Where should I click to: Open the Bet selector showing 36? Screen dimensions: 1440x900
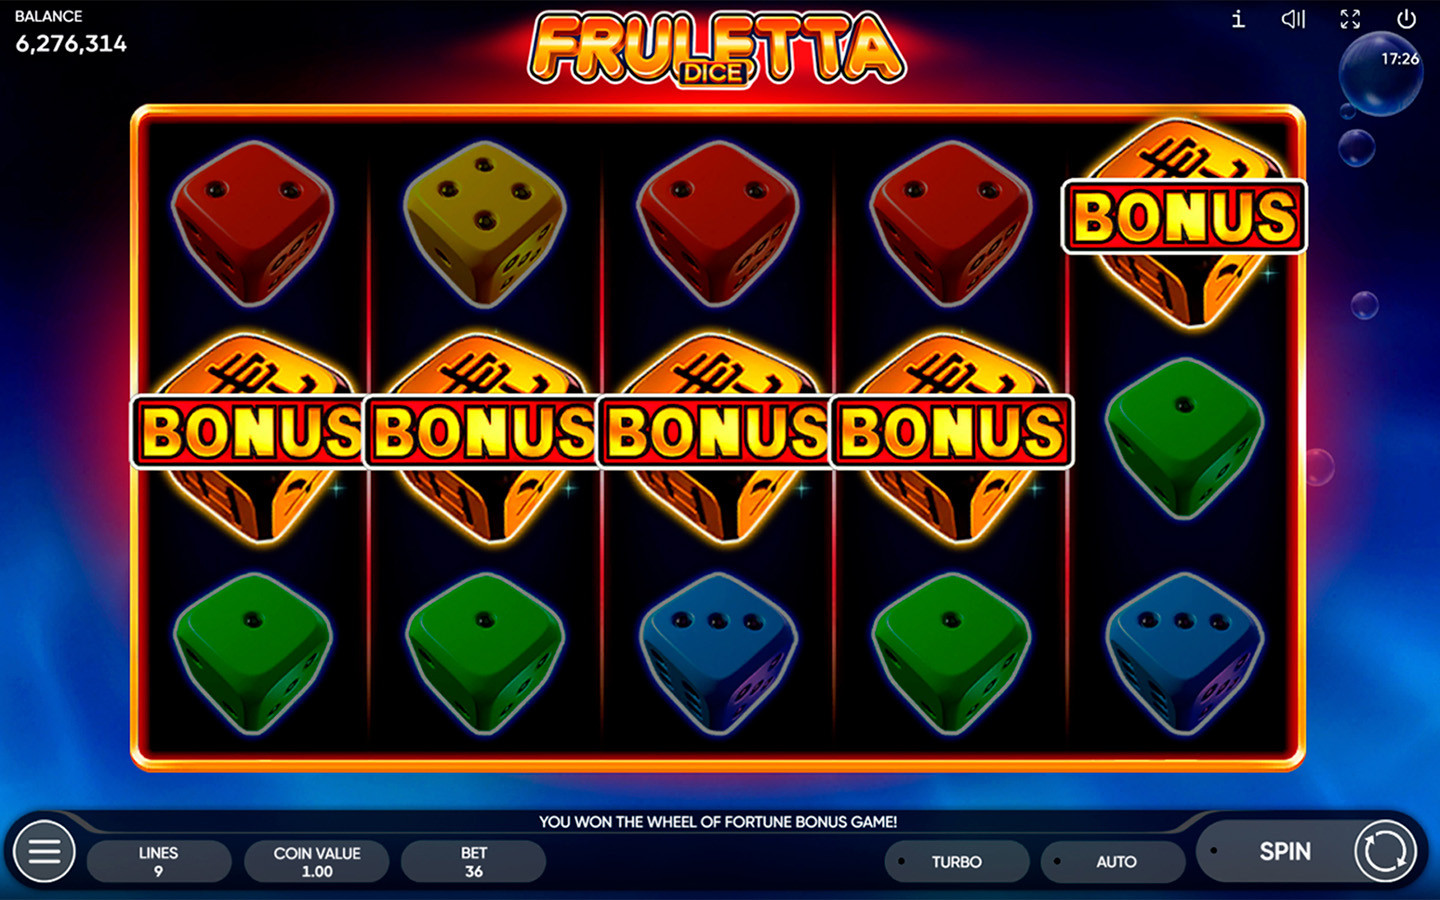474,861
